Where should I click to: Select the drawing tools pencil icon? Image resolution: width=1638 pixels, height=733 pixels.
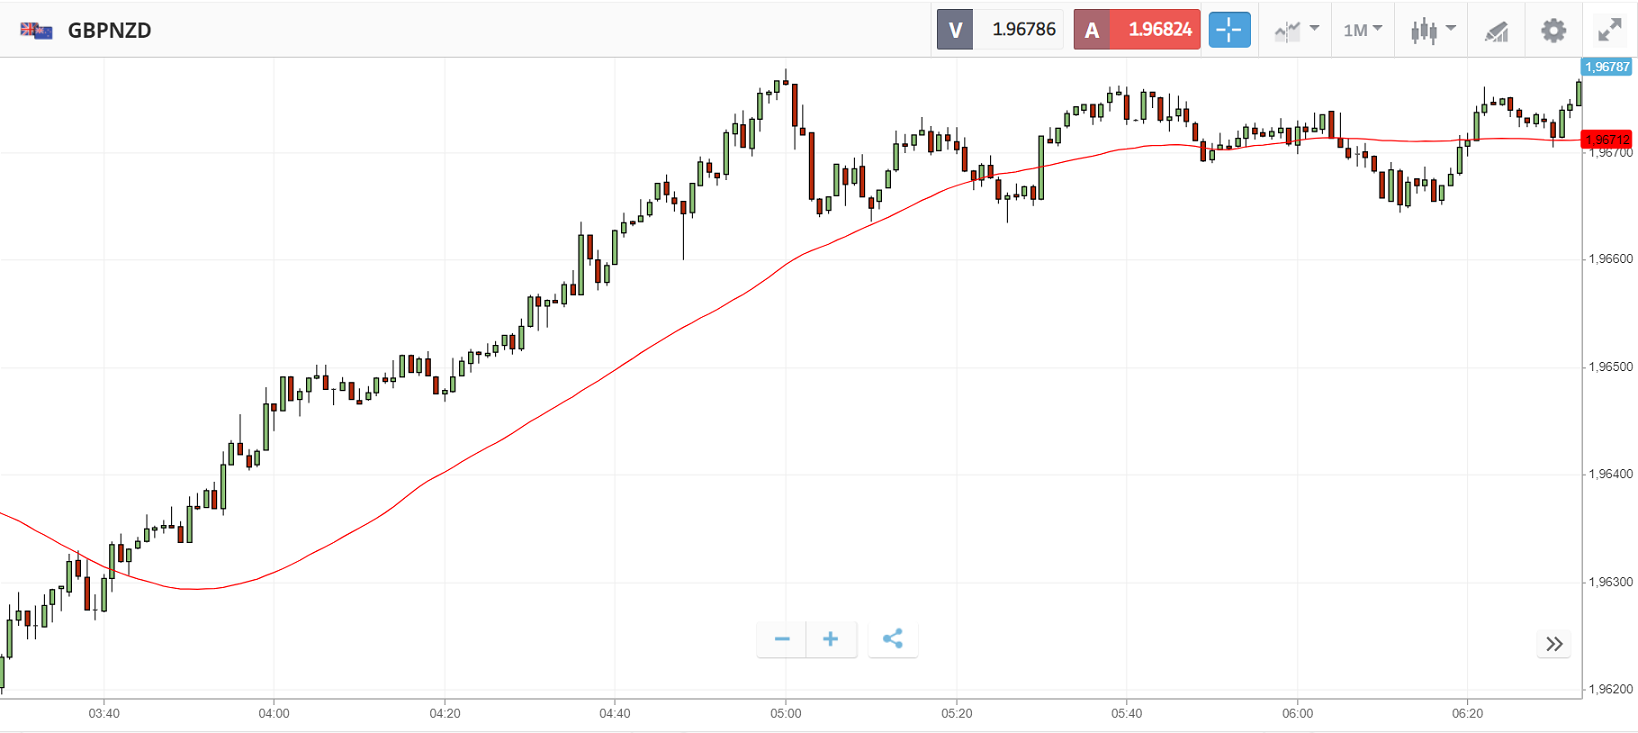[1496, 31]
